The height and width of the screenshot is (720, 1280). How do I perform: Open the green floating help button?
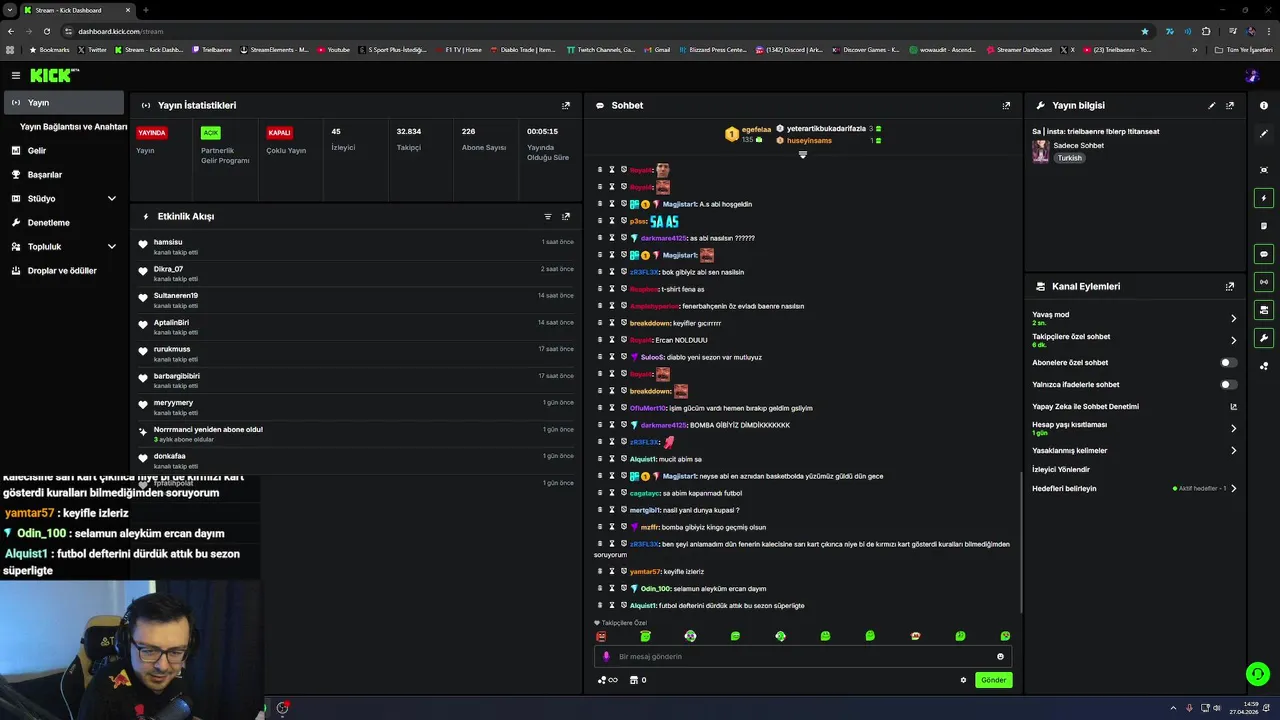coord(1258,674)
